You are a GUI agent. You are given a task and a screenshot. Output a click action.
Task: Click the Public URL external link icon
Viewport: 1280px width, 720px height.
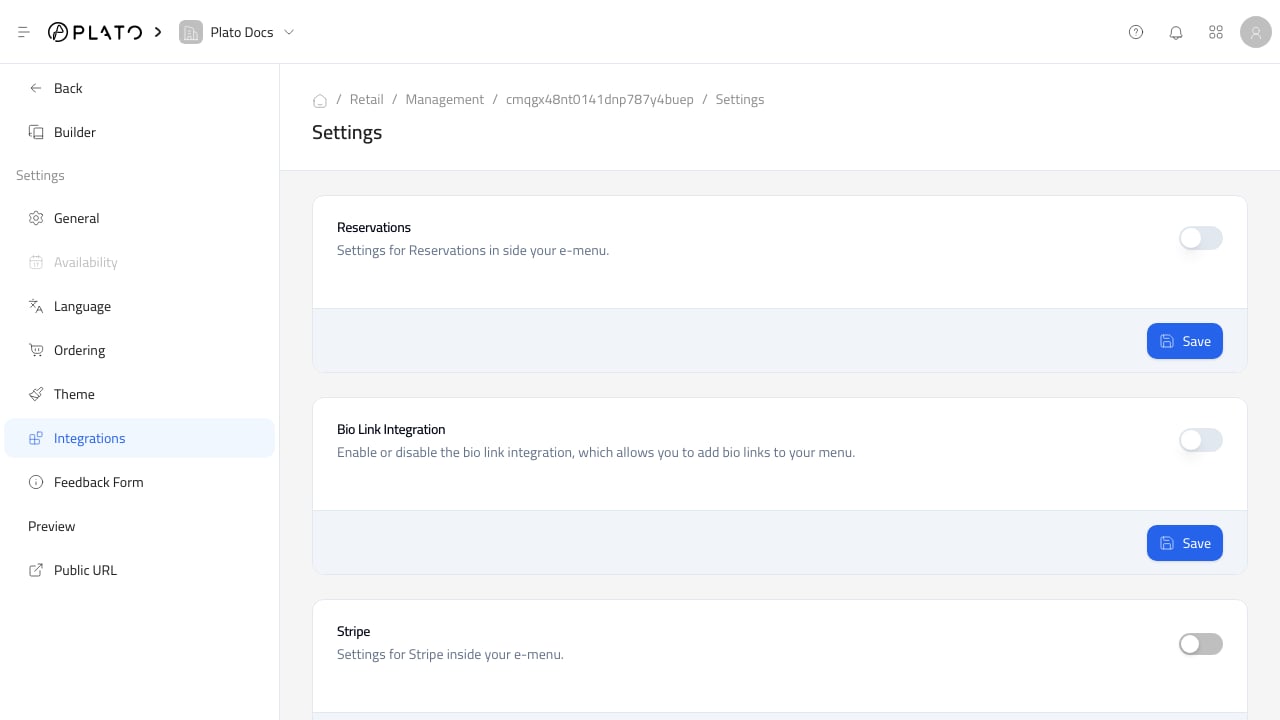[x=36, y=570]
